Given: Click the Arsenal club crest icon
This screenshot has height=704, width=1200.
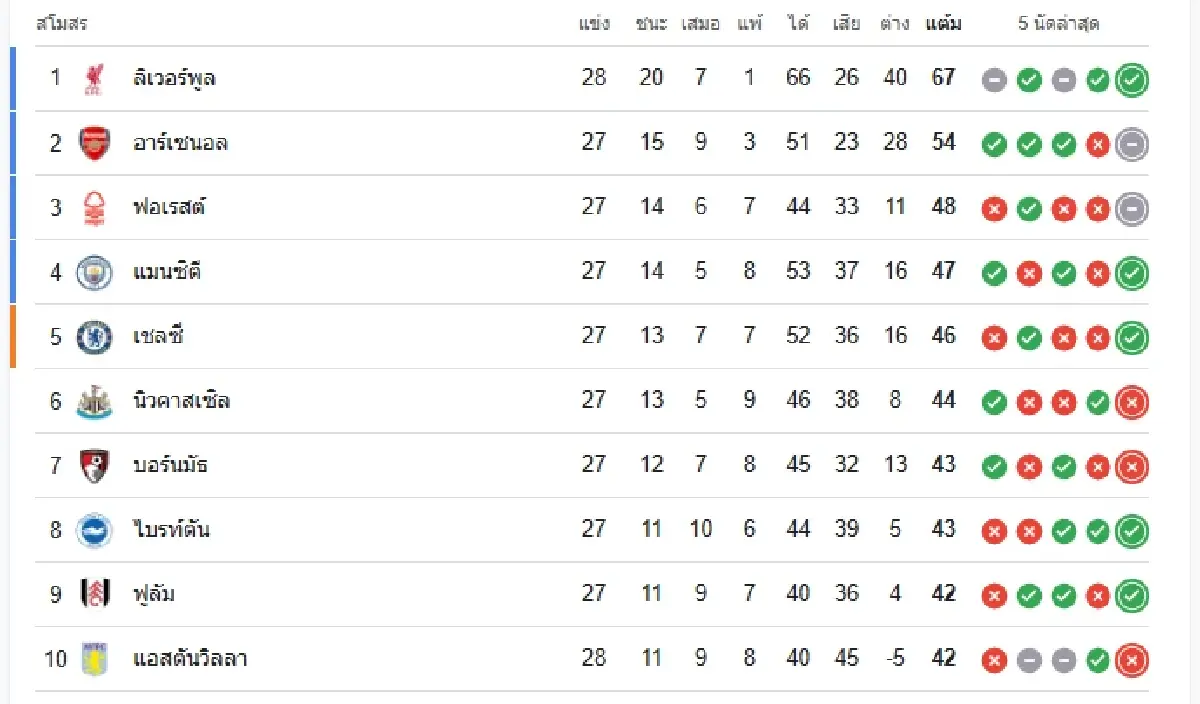Looking at the screenshot, I should 94,143.
